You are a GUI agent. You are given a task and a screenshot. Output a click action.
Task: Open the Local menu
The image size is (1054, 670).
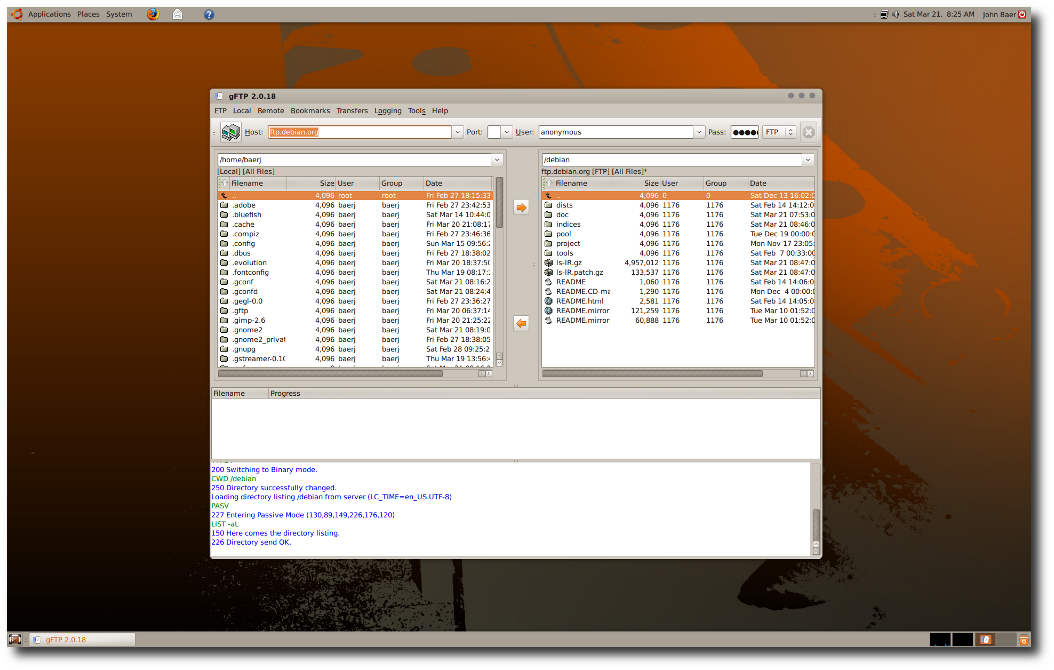242,111
